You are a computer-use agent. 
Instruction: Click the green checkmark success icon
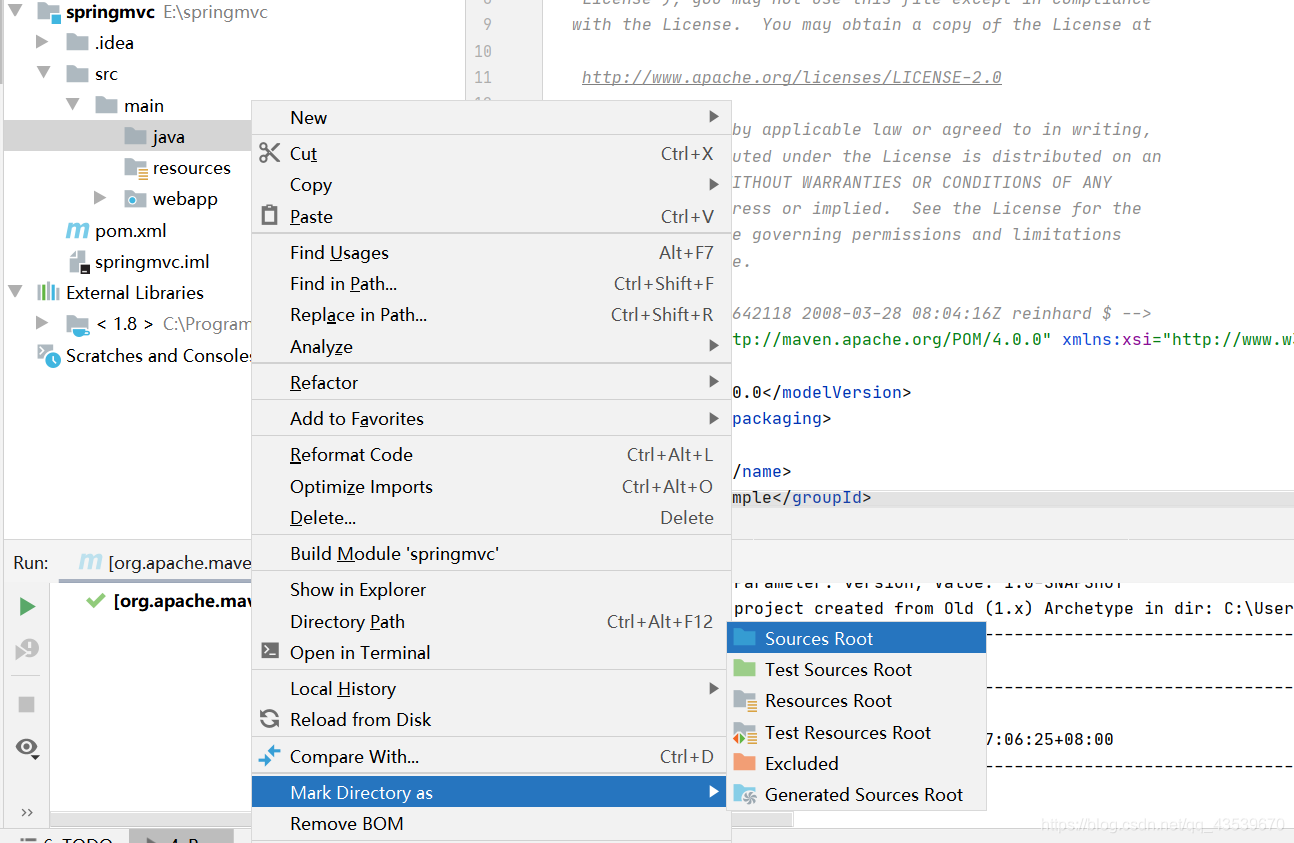(x=96, y=601)
